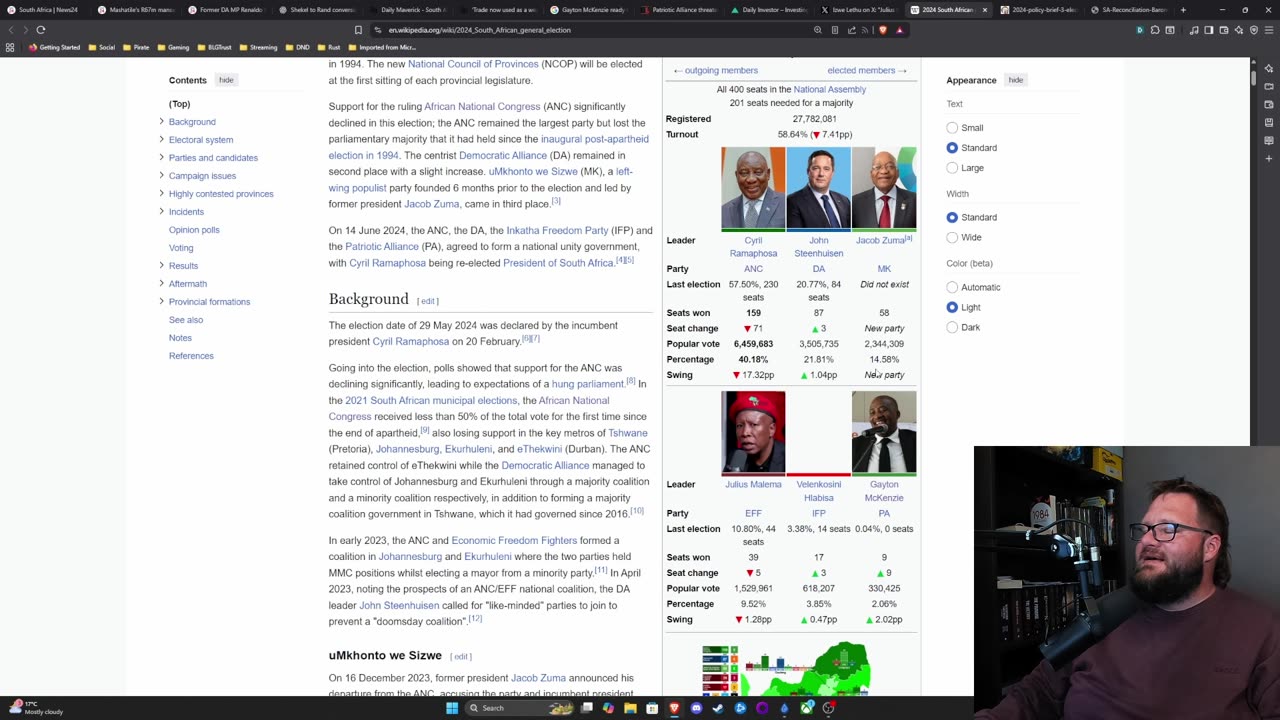Click the address bar URL field
The height and width of the screenshot is (720, 1280).
[590, 30]
